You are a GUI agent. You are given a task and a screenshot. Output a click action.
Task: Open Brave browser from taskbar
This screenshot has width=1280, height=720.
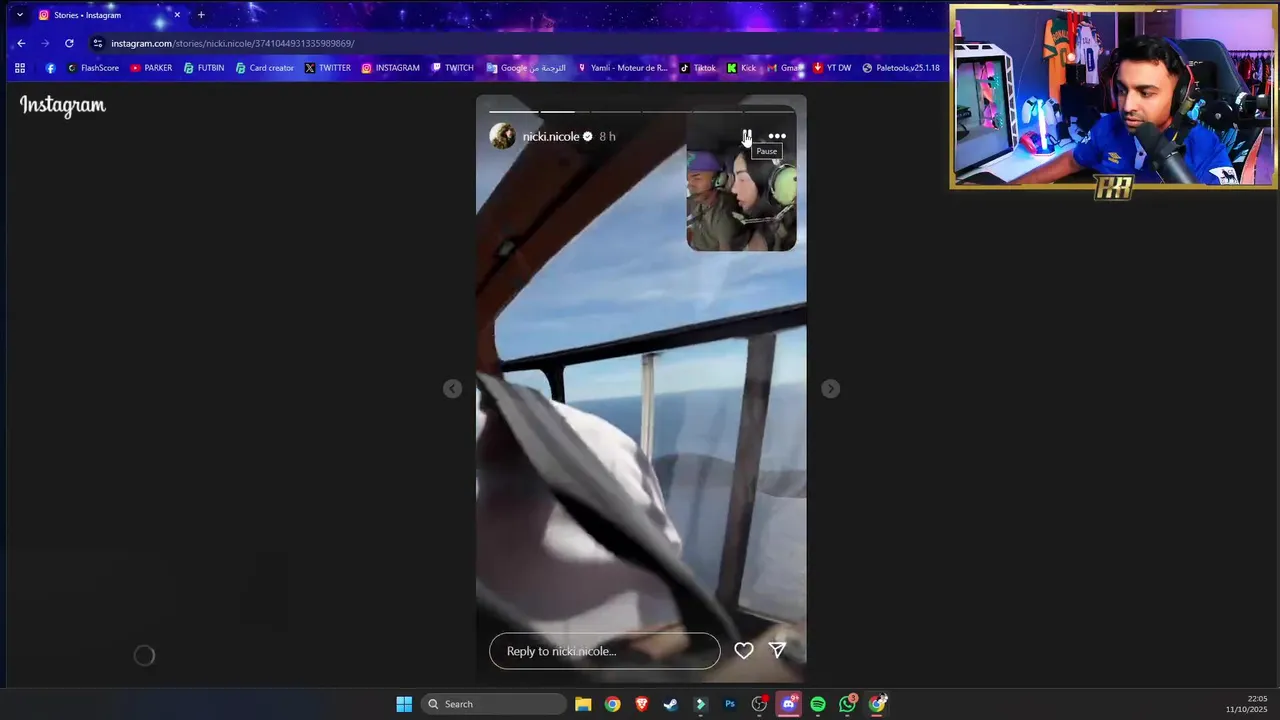641,704
